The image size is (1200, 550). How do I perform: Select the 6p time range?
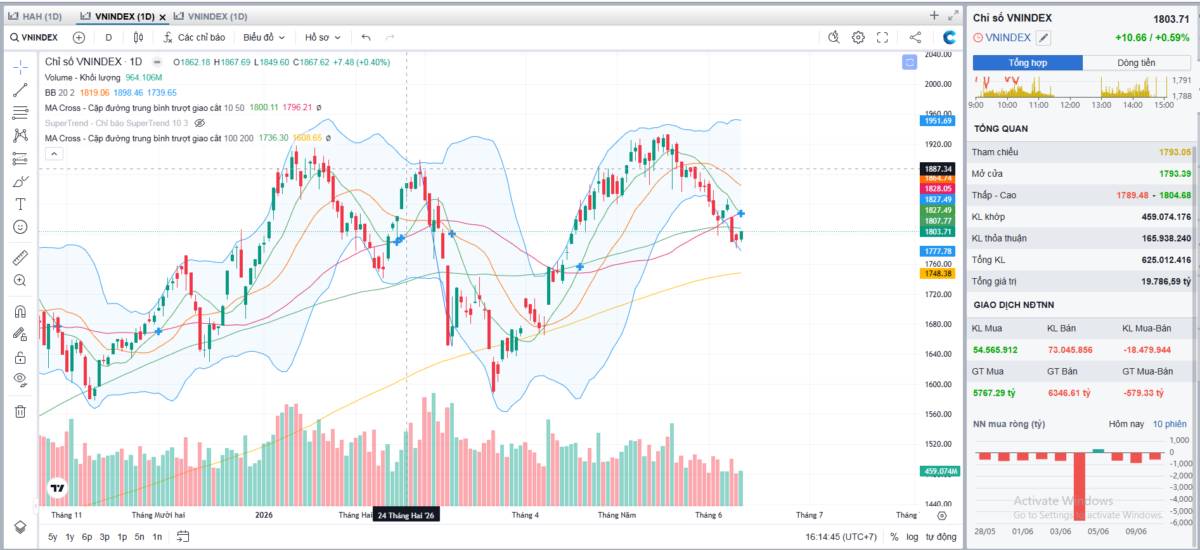[x=87, y=537]
